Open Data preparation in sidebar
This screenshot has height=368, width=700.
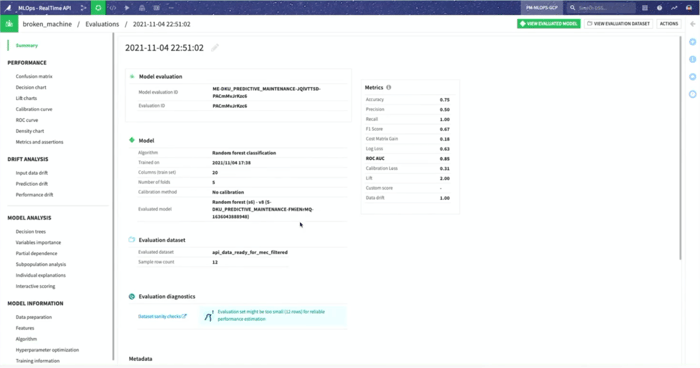pos(33,317)
